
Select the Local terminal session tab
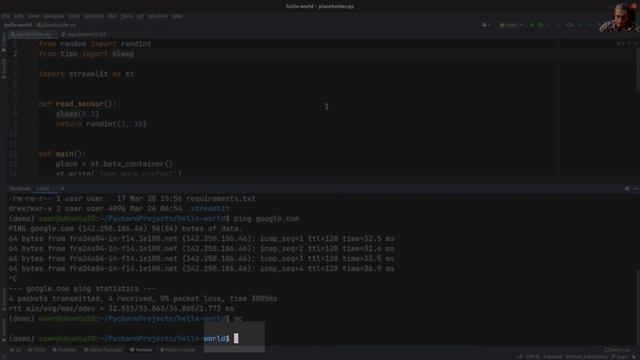tap(43, 189)
